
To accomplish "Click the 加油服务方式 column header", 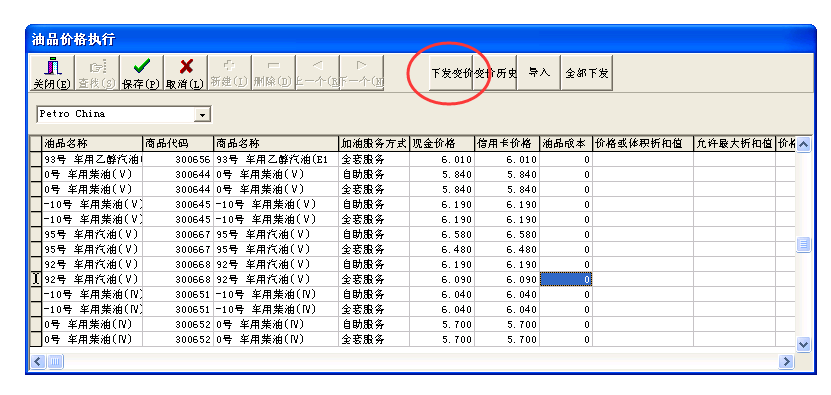I will (x=374, y=144).
